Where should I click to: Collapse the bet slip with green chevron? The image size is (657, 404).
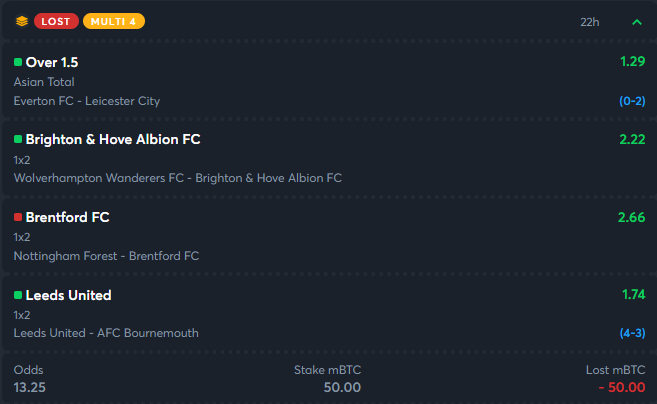[636, 22]
